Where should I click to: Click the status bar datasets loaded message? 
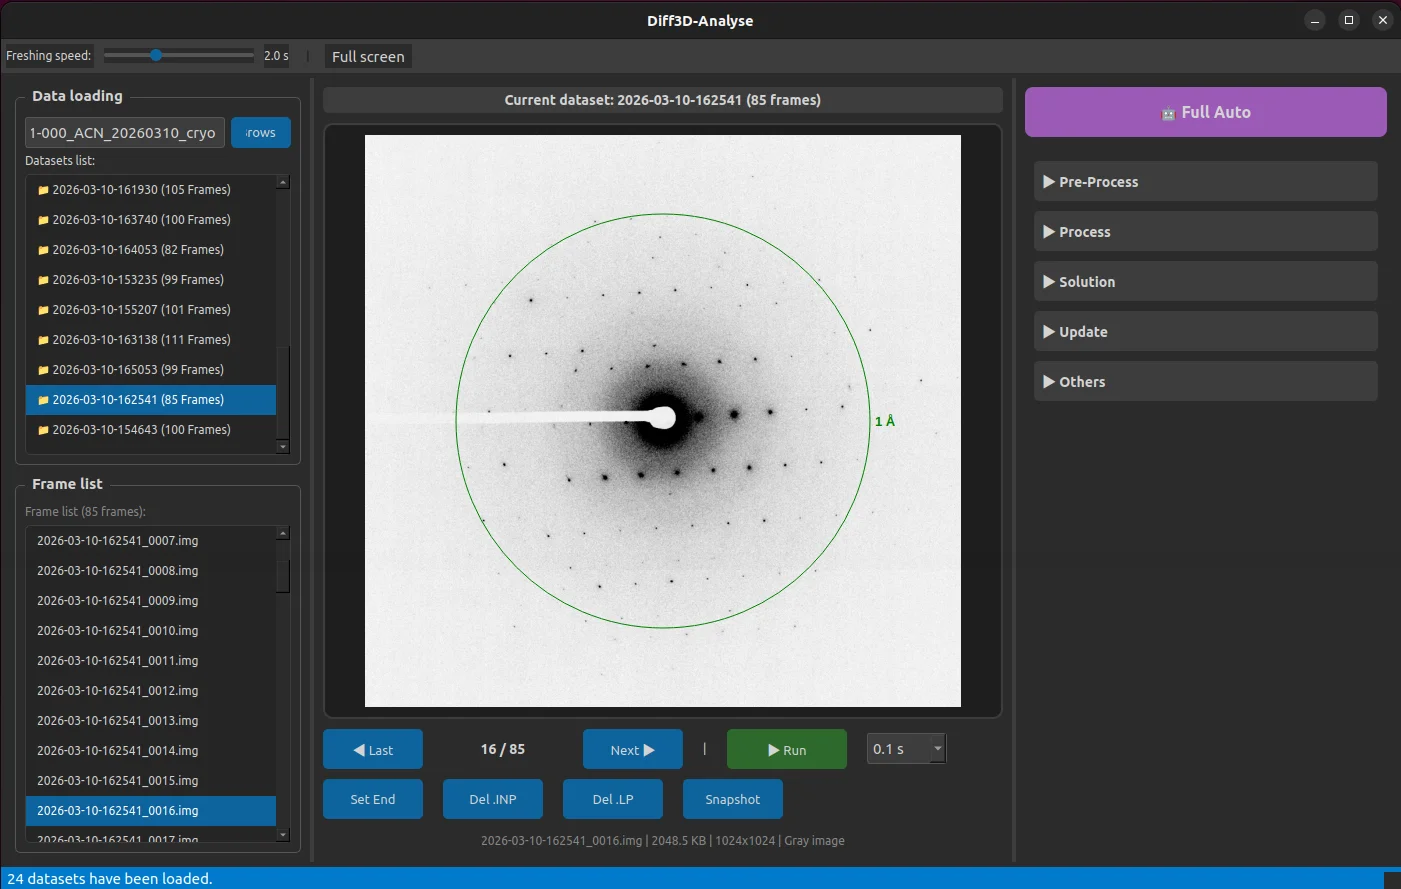tap(110, 878)
